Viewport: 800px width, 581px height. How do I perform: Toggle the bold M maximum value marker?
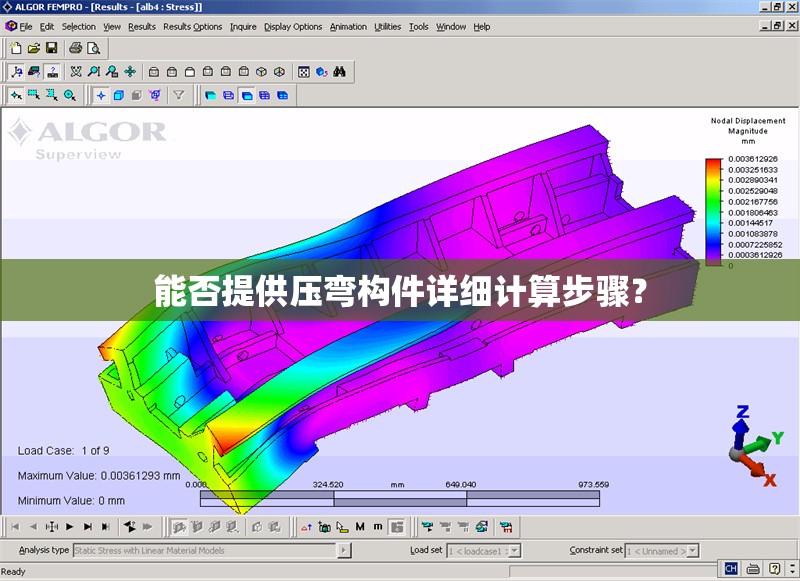[x=360, y=526]
